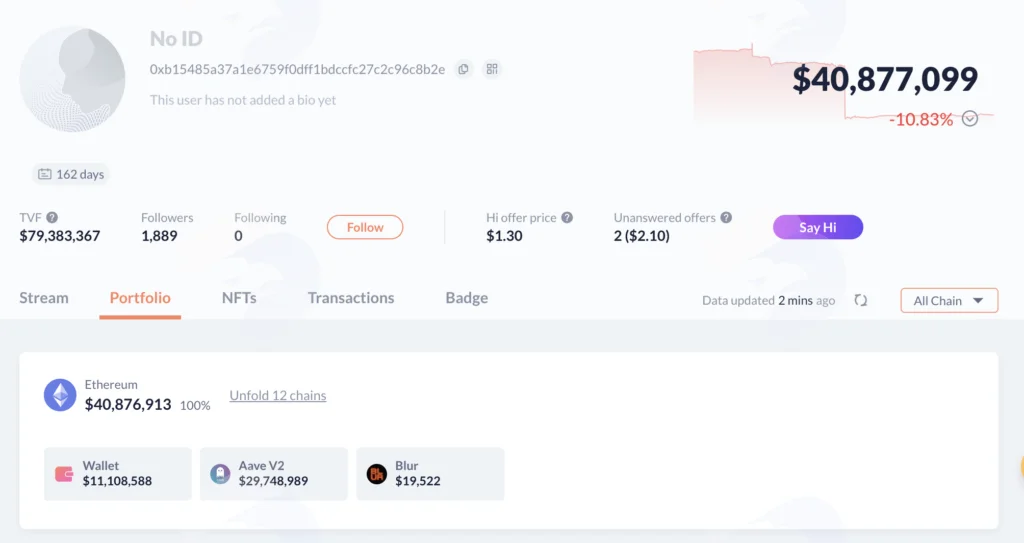Open the Aave V2 protocol icon
The height and width of the screenshot is (543, 1024).
click(220, 474)
